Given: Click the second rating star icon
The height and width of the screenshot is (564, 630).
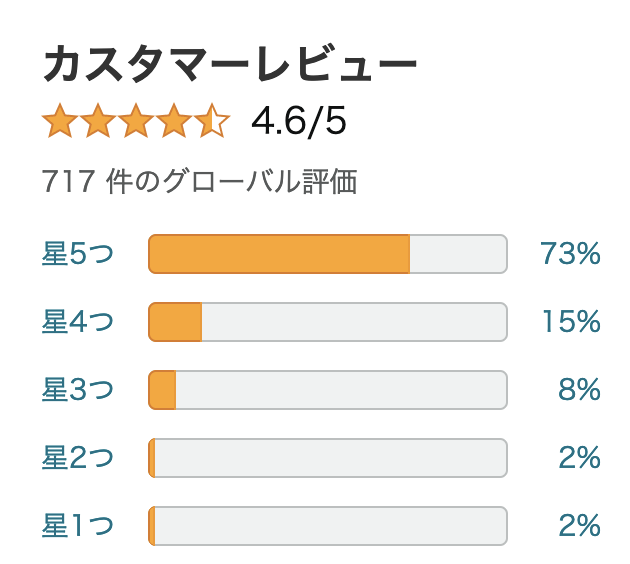Looking at the screenshot, I should click(98, 121).
